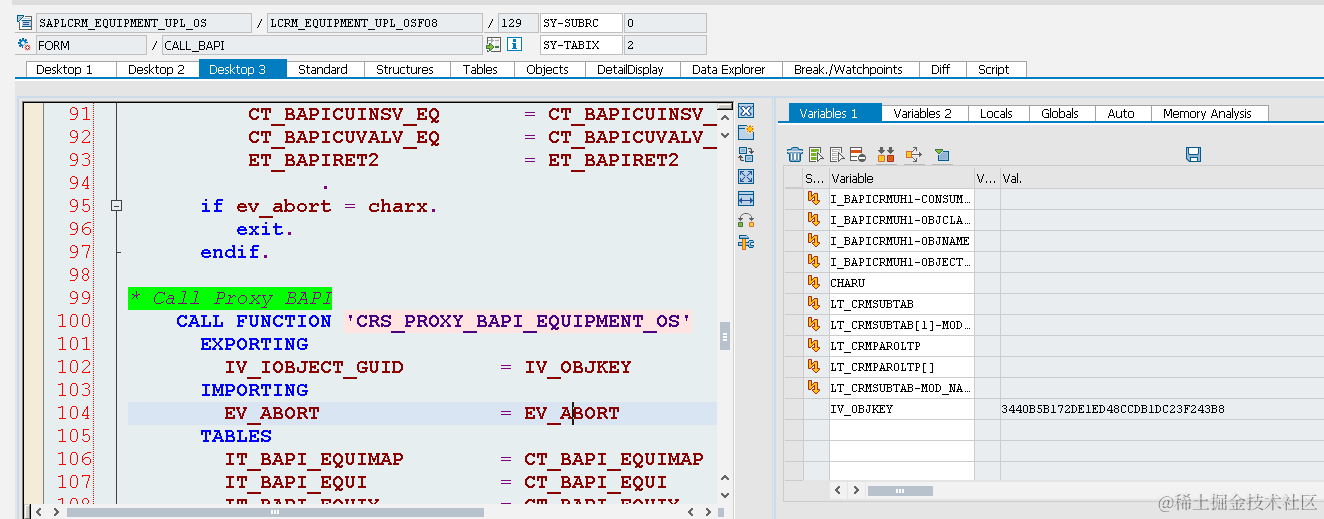
Task: Switch to the Locals tab
Action: (x=996, y=113)
